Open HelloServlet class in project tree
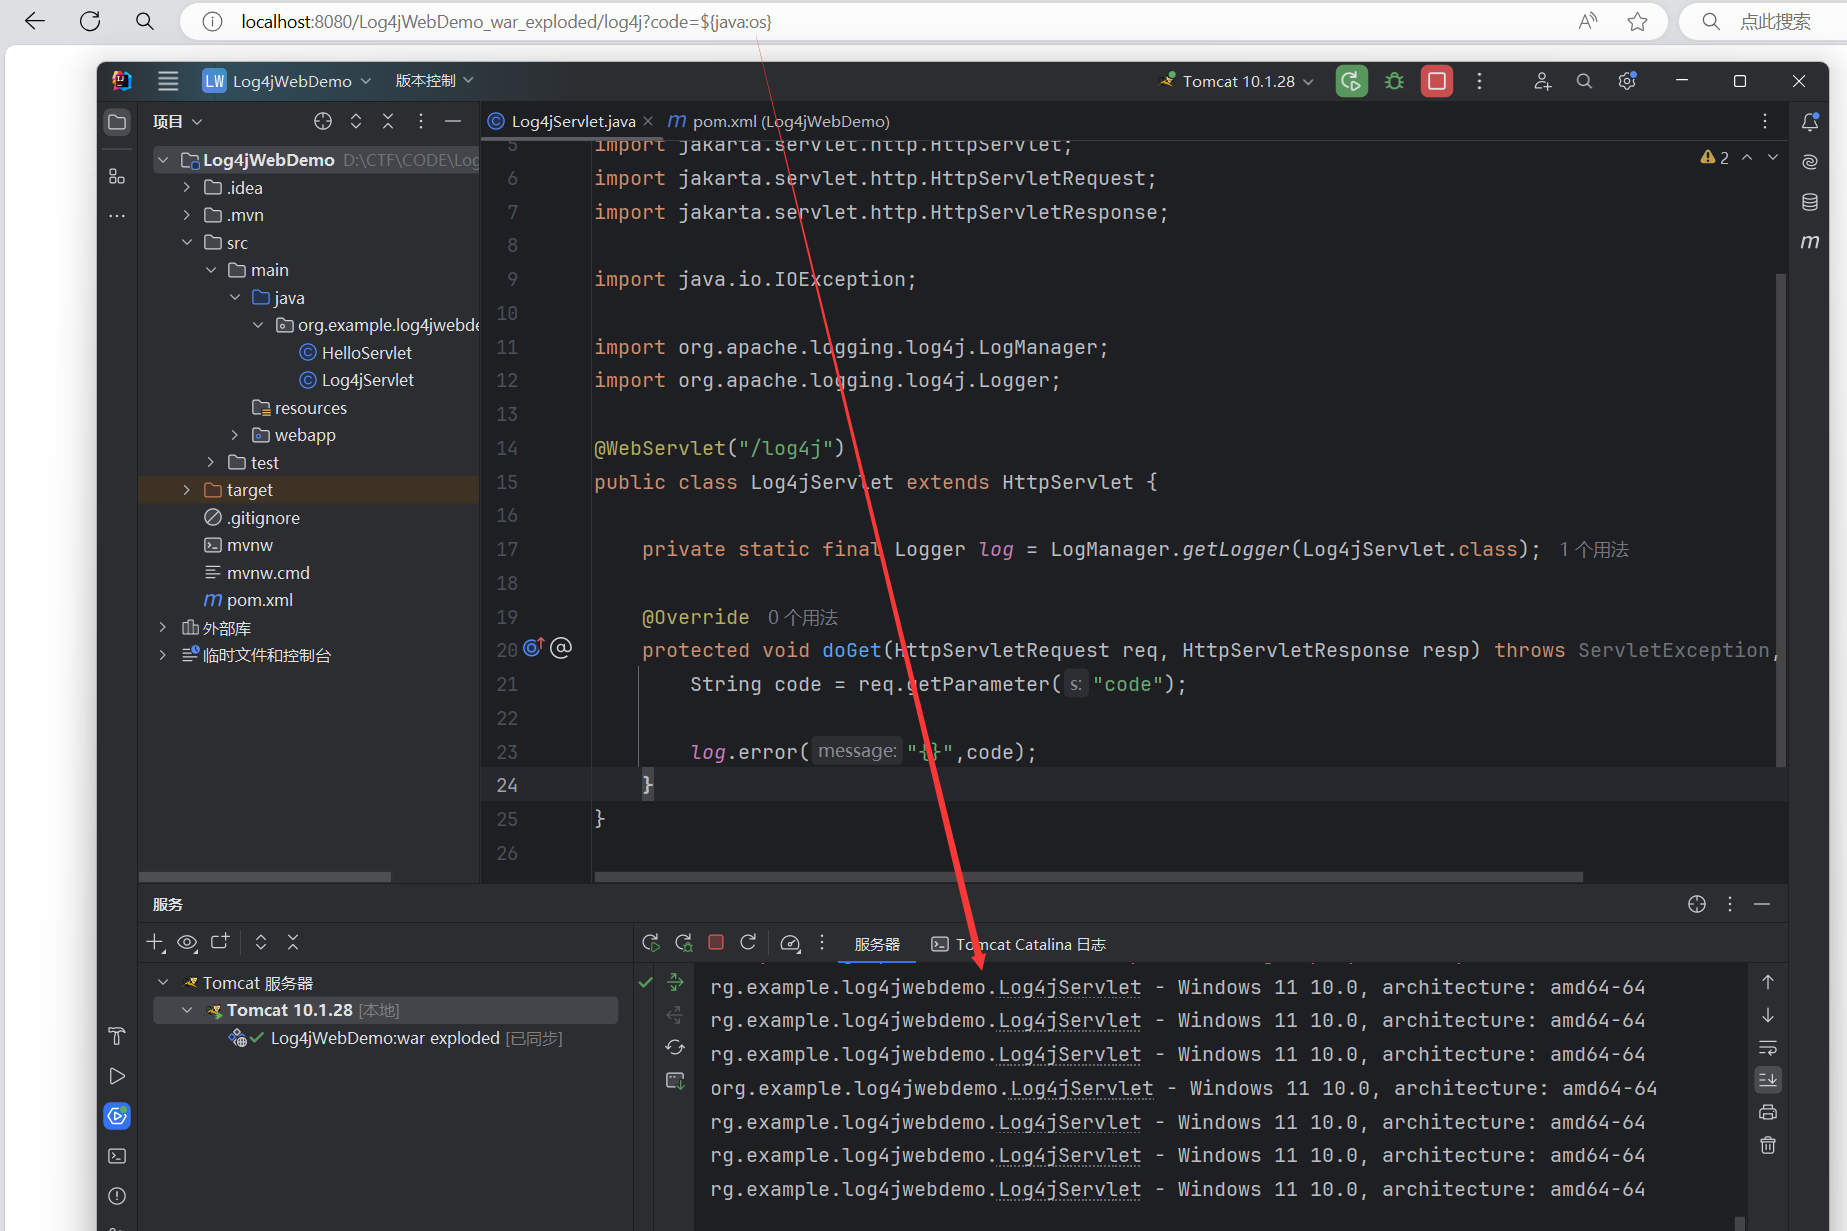Screen dimensions: 1847x1231 coord(366,353)
